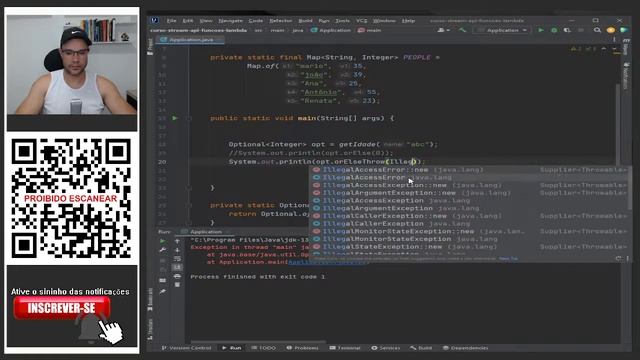Viewport: 640px width, 360px height.
Task: Open the Refactor menu
Action: click(x=280, y=20)
